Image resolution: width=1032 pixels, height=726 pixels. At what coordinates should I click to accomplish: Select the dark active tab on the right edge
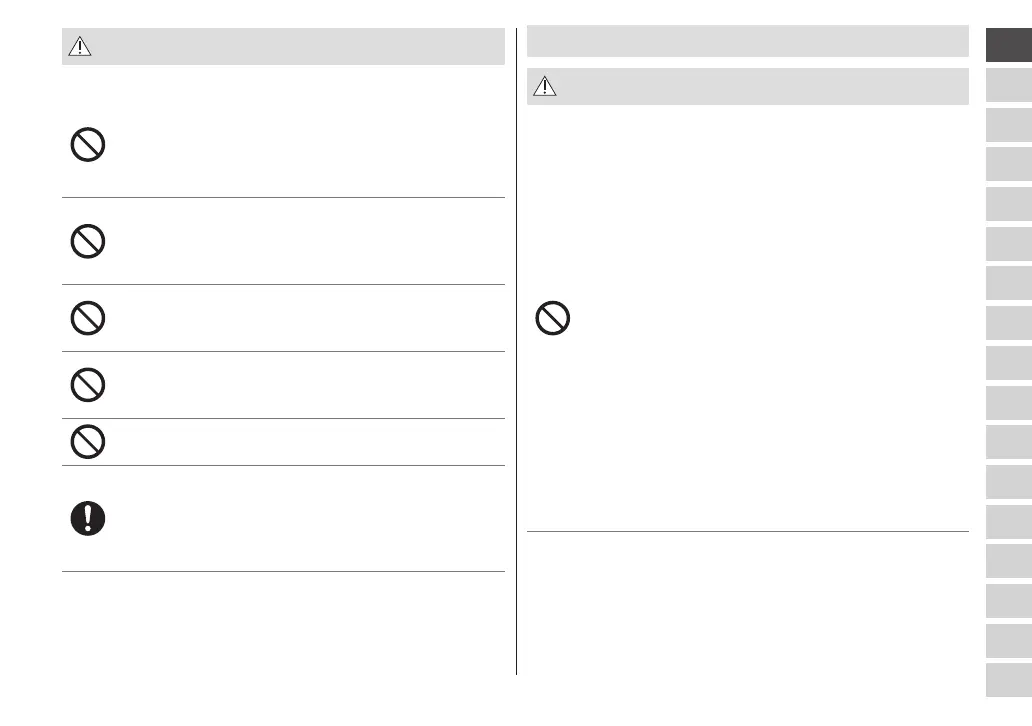[1008, 45]
